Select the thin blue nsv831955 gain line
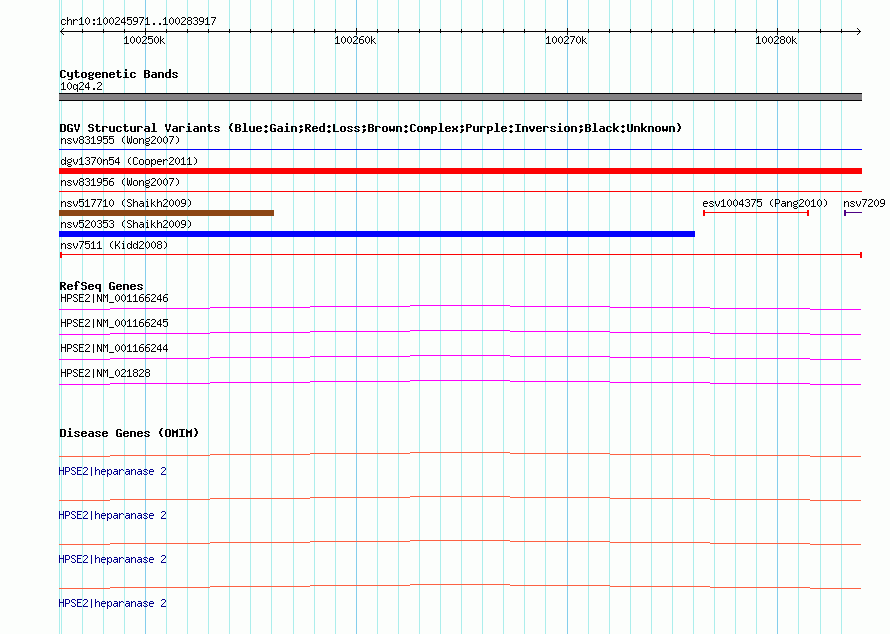Viewport: 890px width, 634px height. pos(460,149)
